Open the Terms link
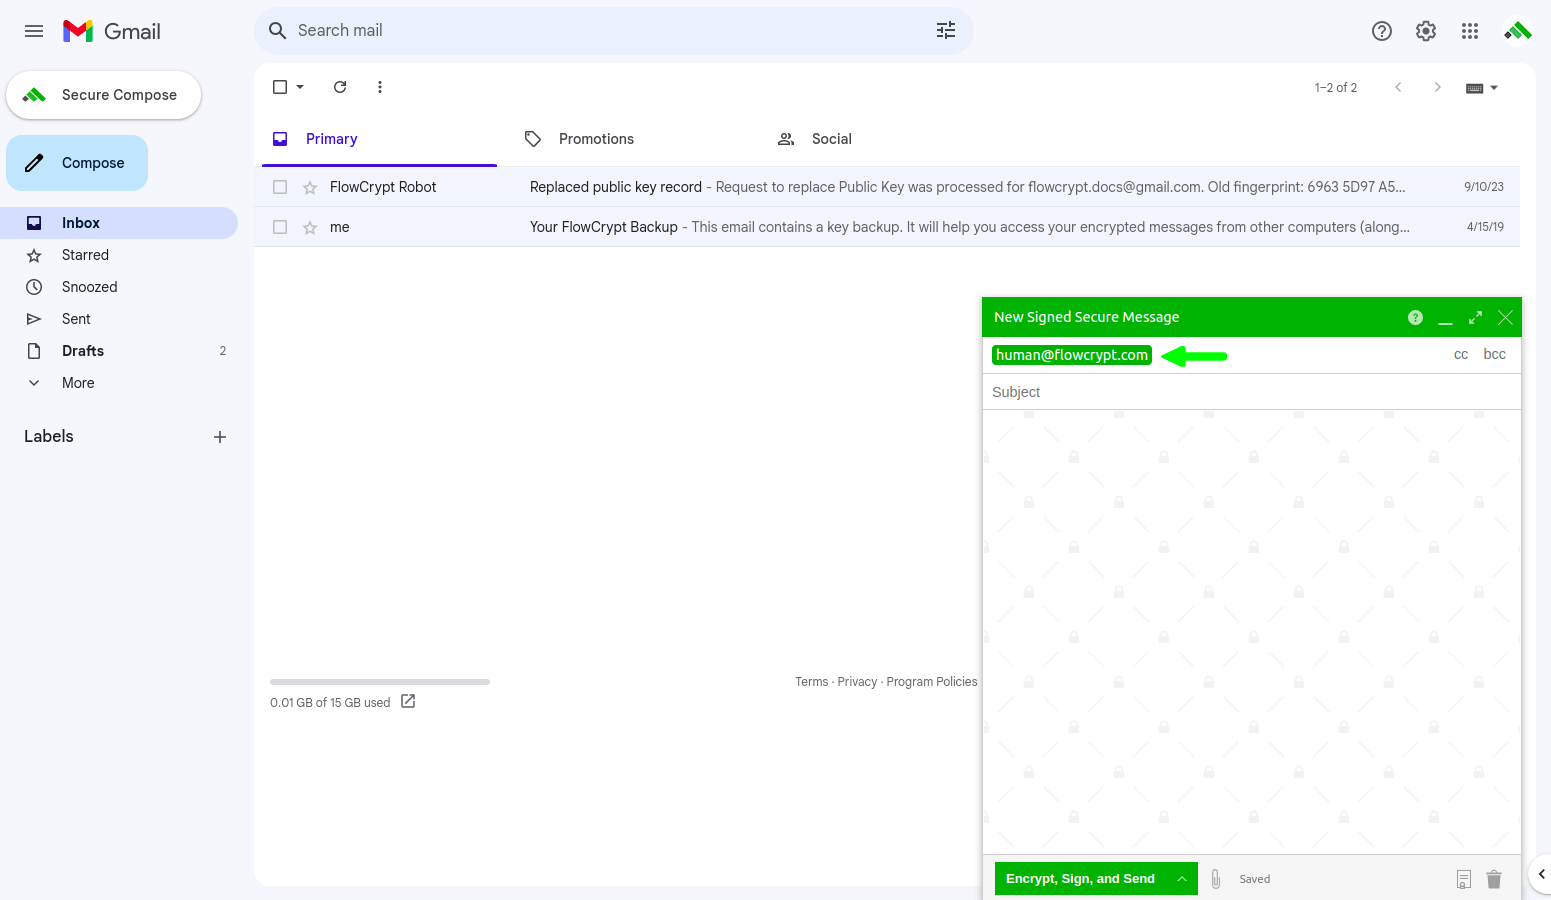This screenshot has height=900, width=1551. coord(811,682)
